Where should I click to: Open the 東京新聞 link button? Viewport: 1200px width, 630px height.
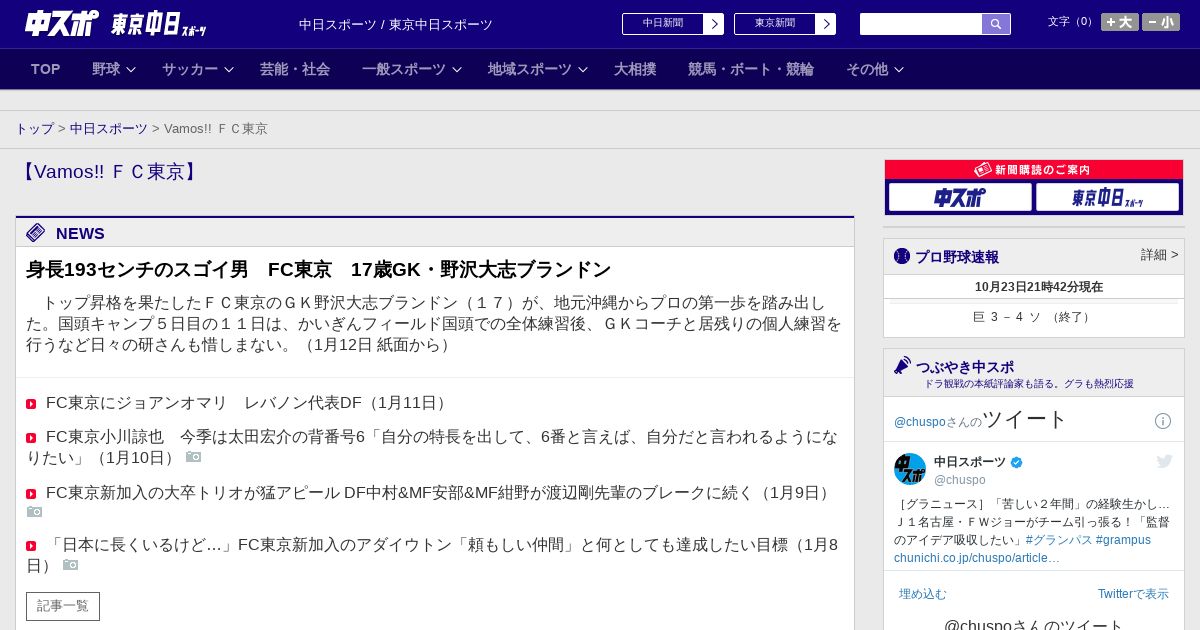(775, 24)
